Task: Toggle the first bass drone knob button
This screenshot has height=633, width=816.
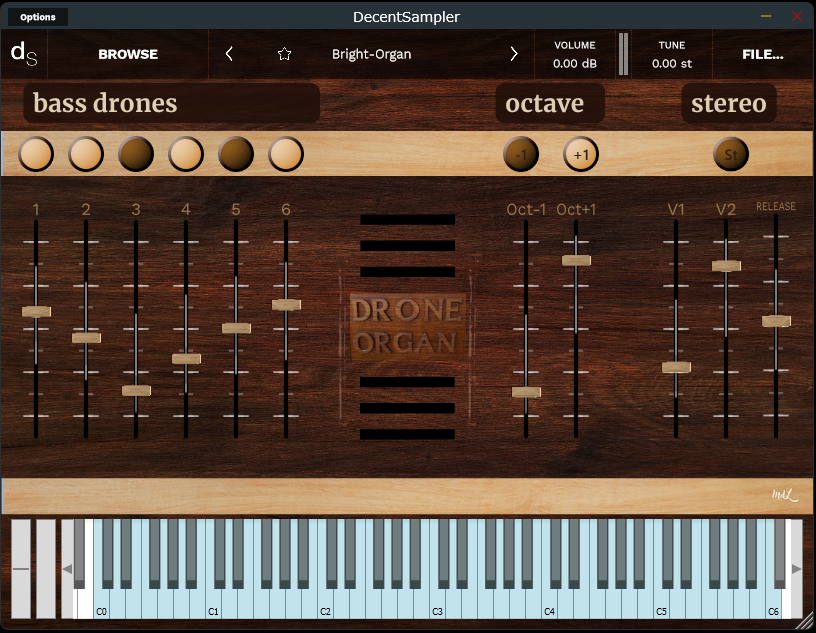Action: click(x=36, y=154)
